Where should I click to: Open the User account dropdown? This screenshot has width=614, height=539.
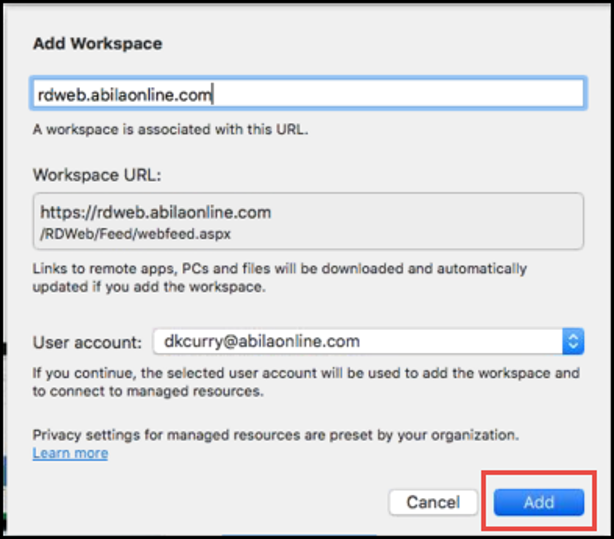coord(368,342)
